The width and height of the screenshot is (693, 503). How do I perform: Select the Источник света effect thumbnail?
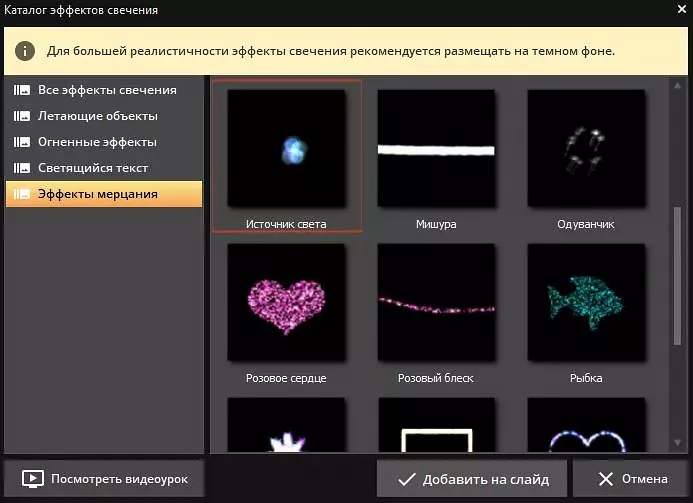click(x=286, y=149)
